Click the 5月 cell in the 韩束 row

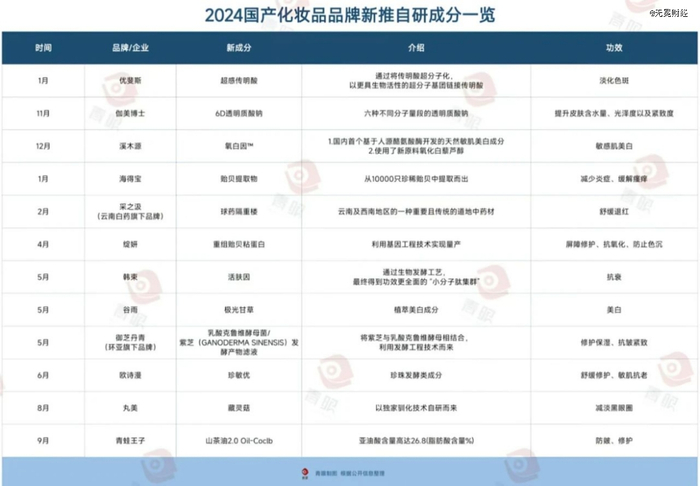(43, 277)
